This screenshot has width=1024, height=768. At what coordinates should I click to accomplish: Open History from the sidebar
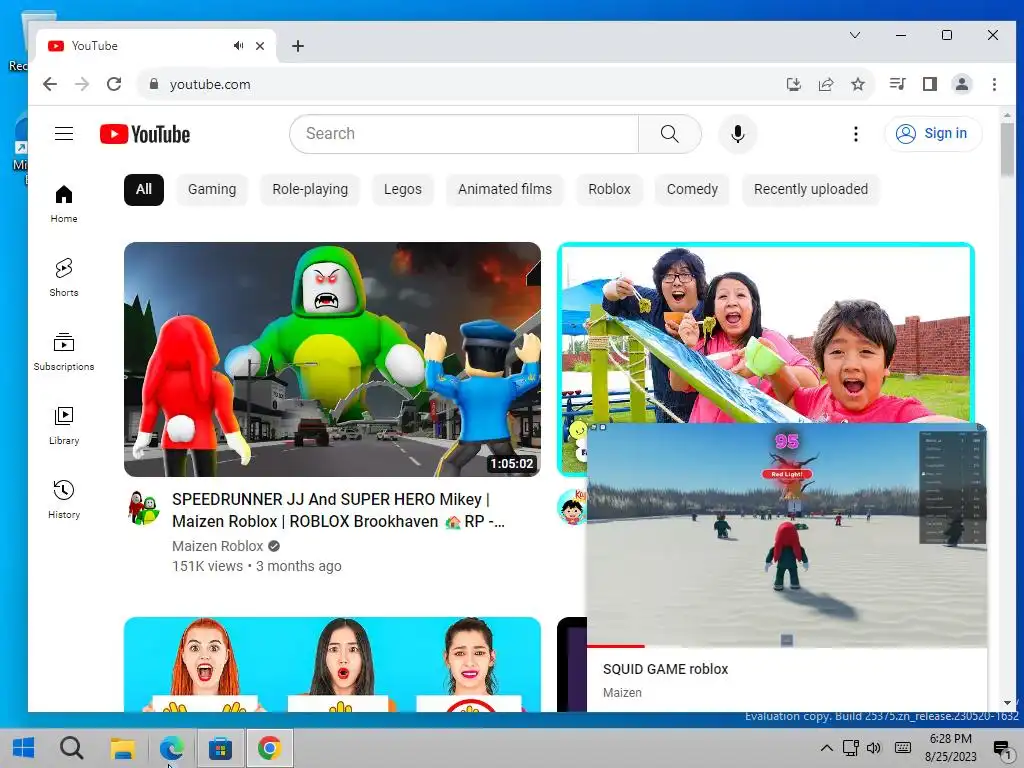click(x=64, y=500)
